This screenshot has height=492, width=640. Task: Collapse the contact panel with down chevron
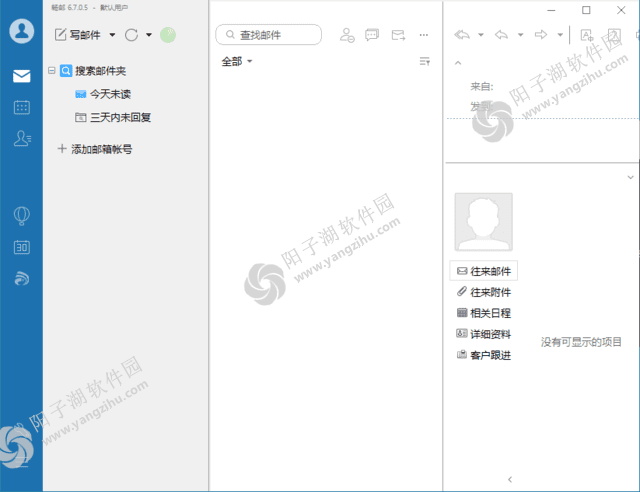point(630,177)
